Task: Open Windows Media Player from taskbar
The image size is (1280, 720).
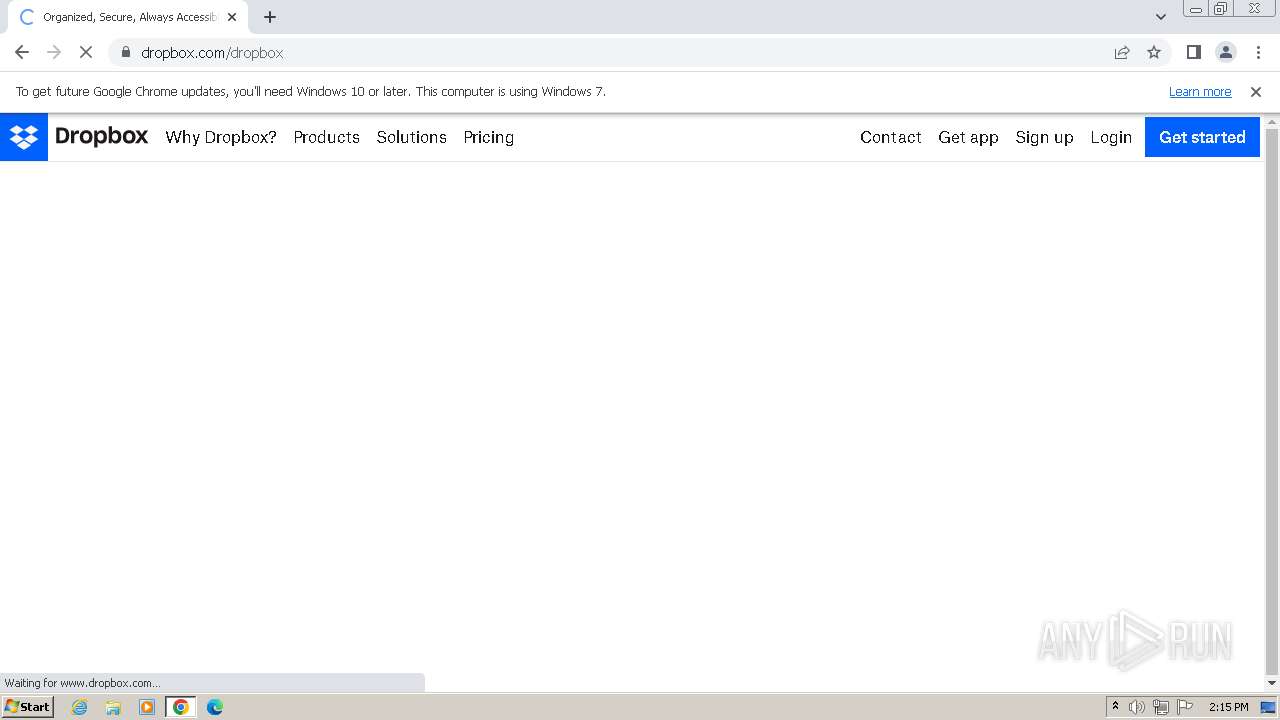Action: pyautogui.click(x=147, y=707)
